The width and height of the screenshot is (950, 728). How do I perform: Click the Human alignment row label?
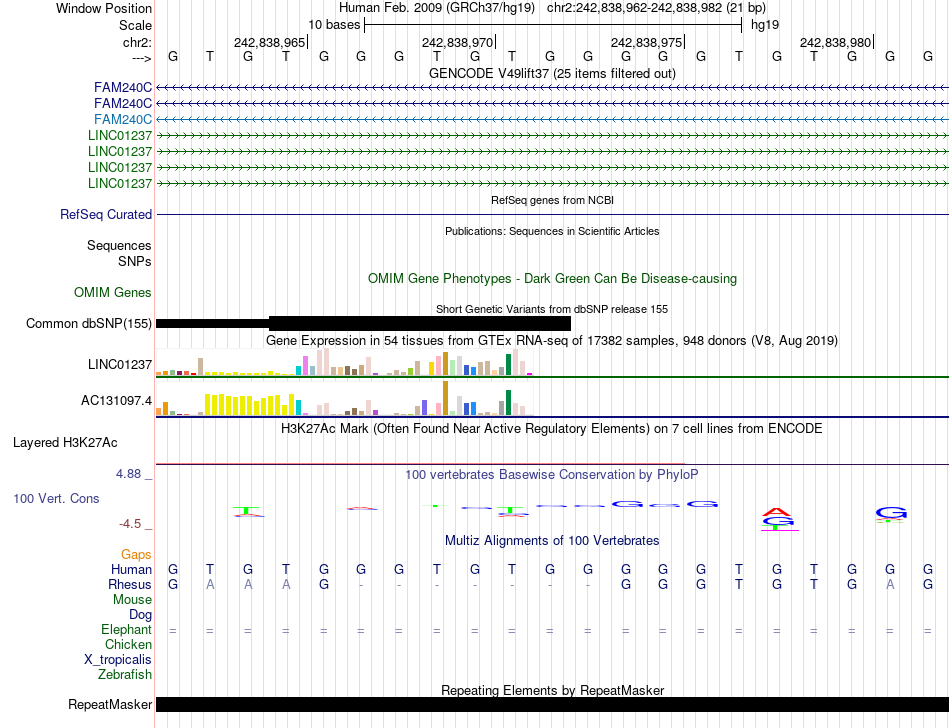click(131, 569)
